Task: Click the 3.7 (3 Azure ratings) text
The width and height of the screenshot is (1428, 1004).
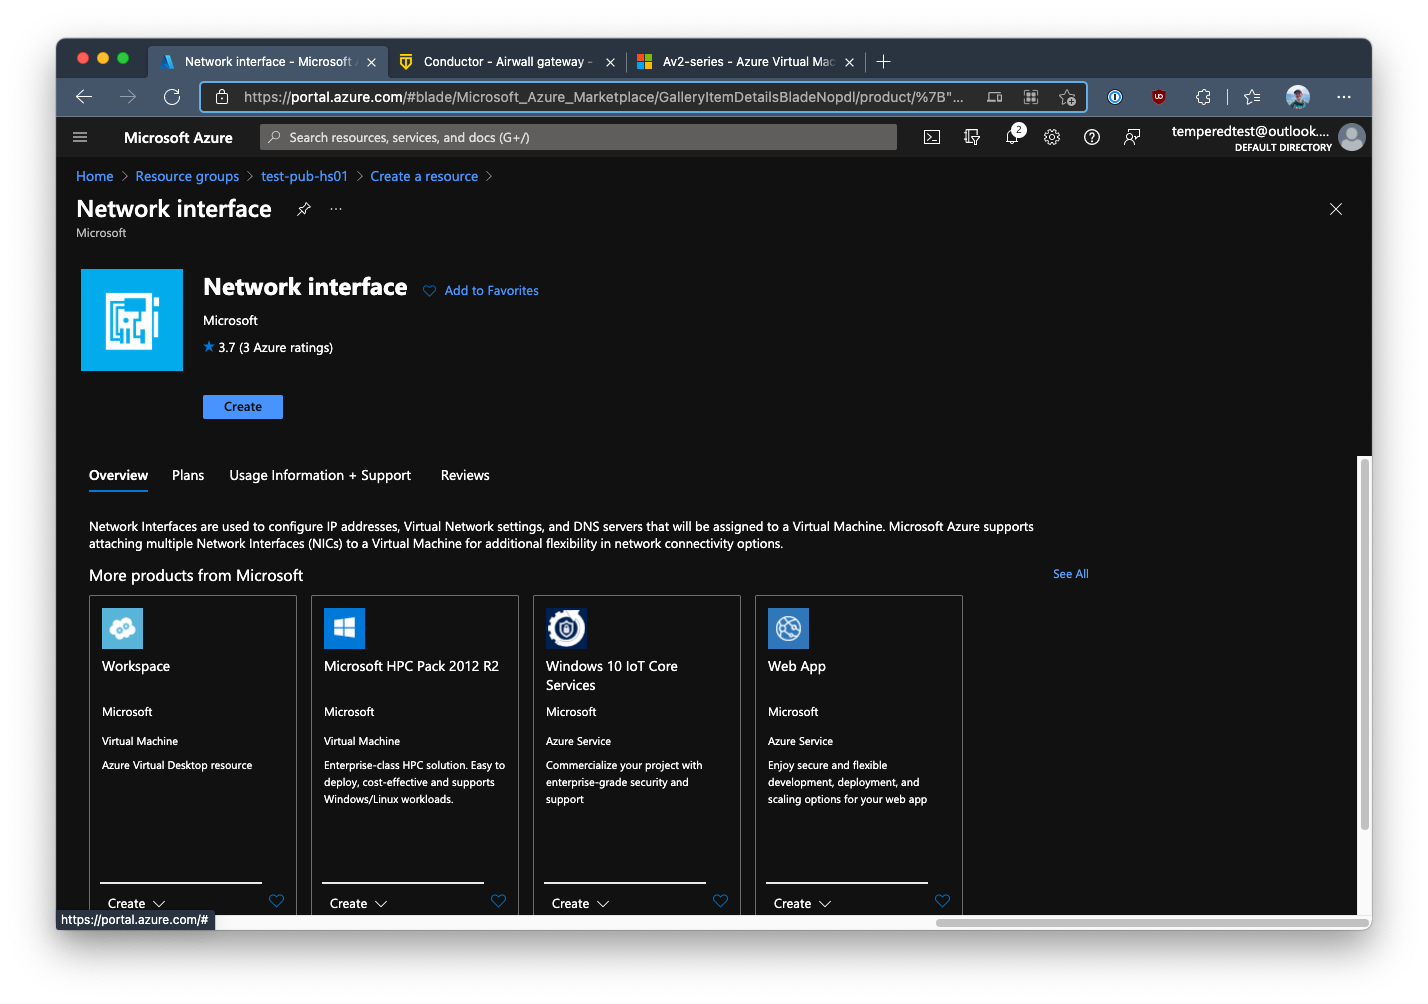Action: [x=276, y=348]
